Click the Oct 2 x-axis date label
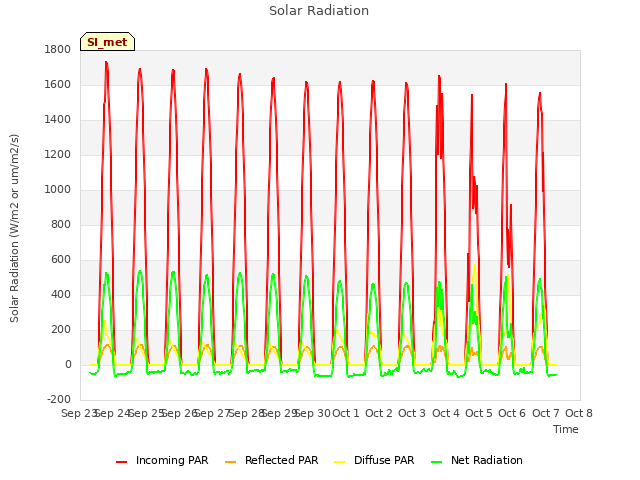 (379, 413)
